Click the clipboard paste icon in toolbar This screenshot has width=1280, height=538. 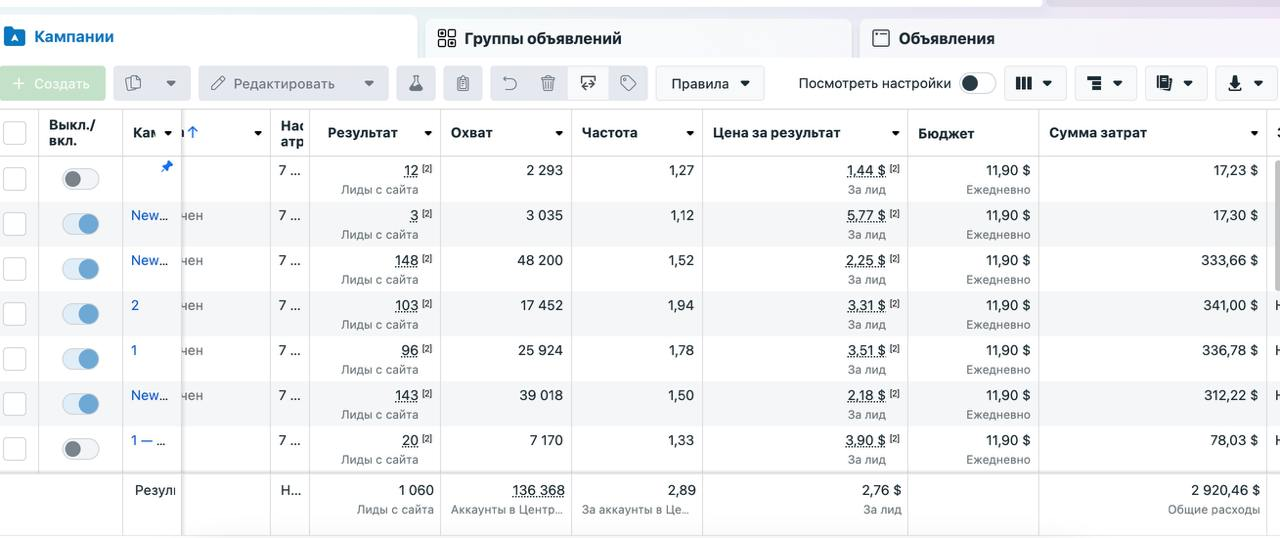pyautogui.click(x=462, y=84)
